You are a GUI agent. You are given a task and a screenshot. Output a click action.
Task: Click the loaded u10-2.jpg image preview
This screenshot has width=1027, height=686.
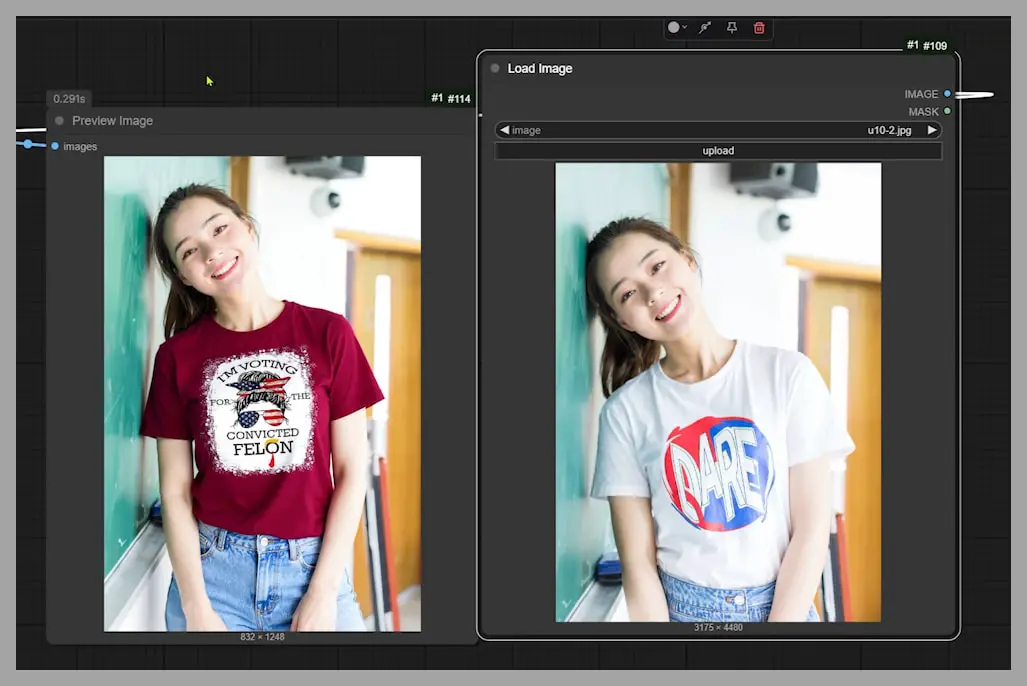pyautogui.click(x=718, y=392)
